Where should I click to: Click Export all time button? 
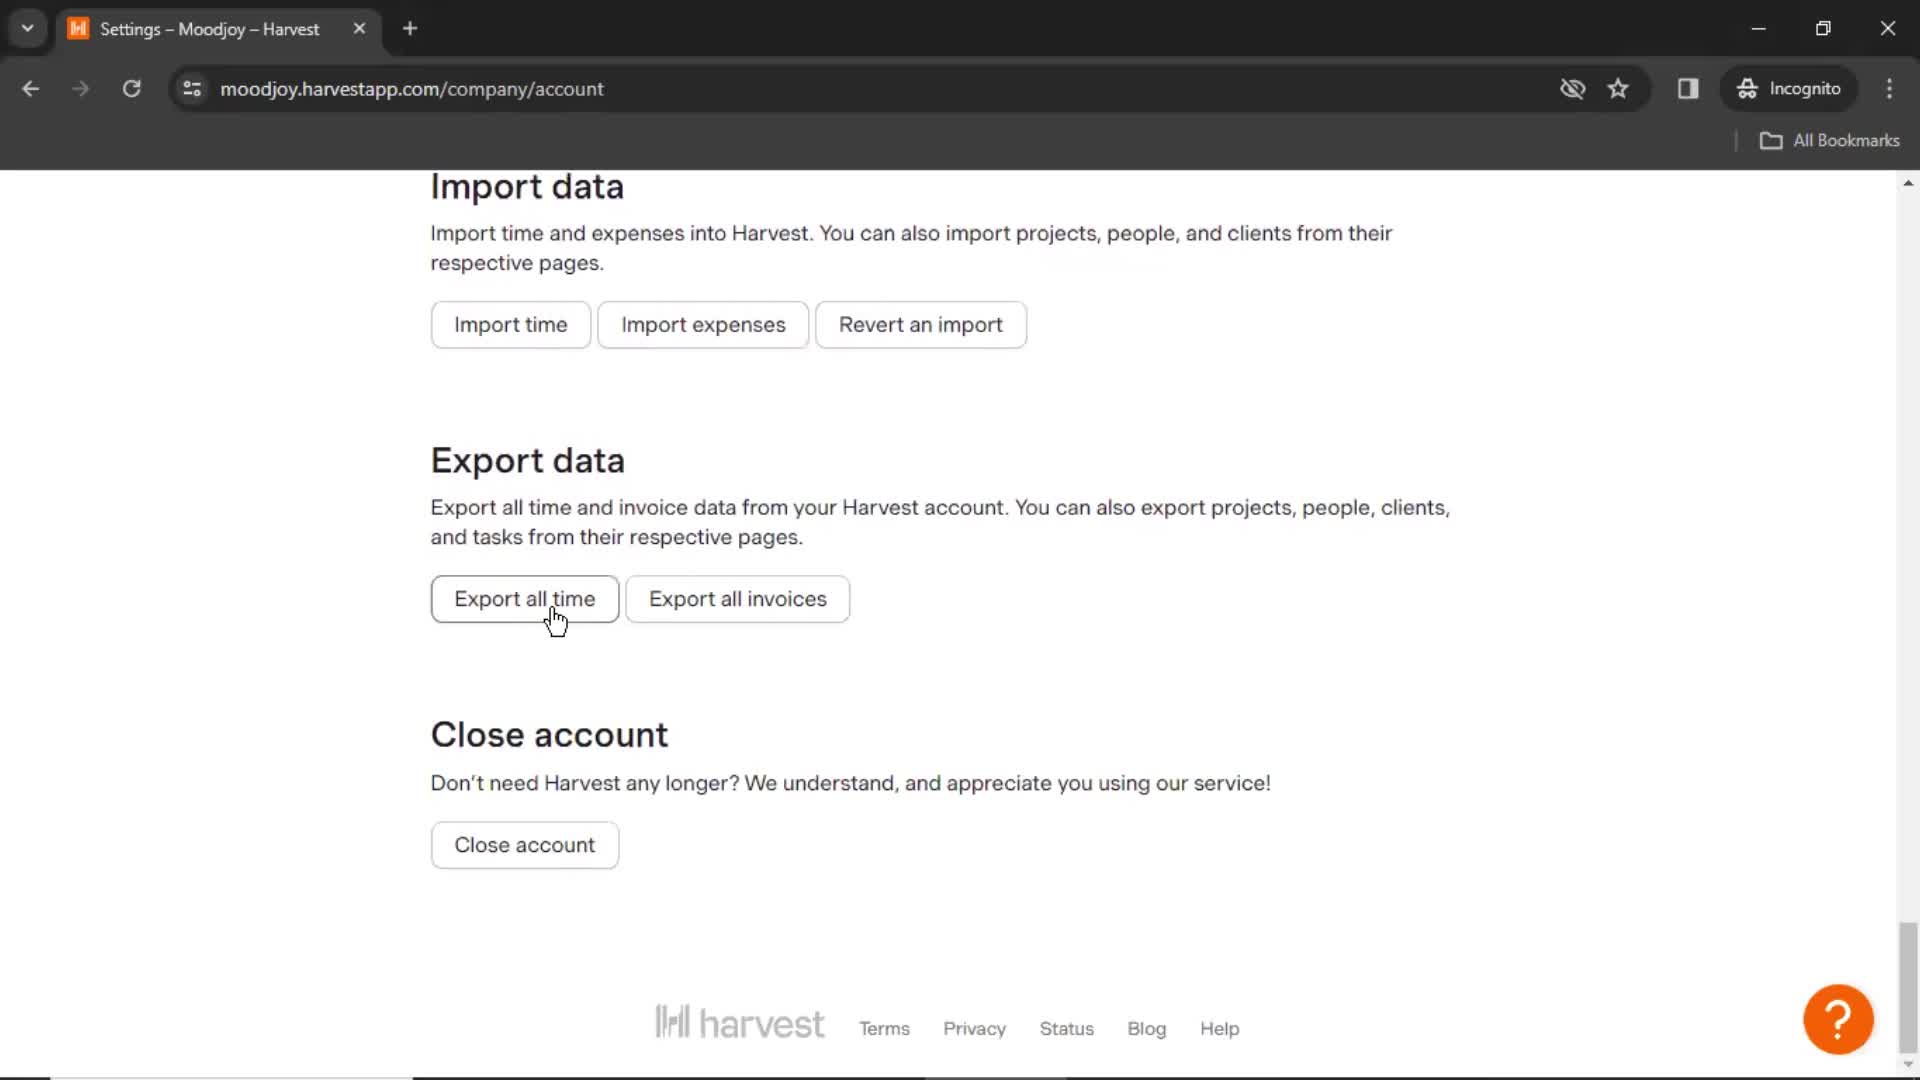[524, 599]
